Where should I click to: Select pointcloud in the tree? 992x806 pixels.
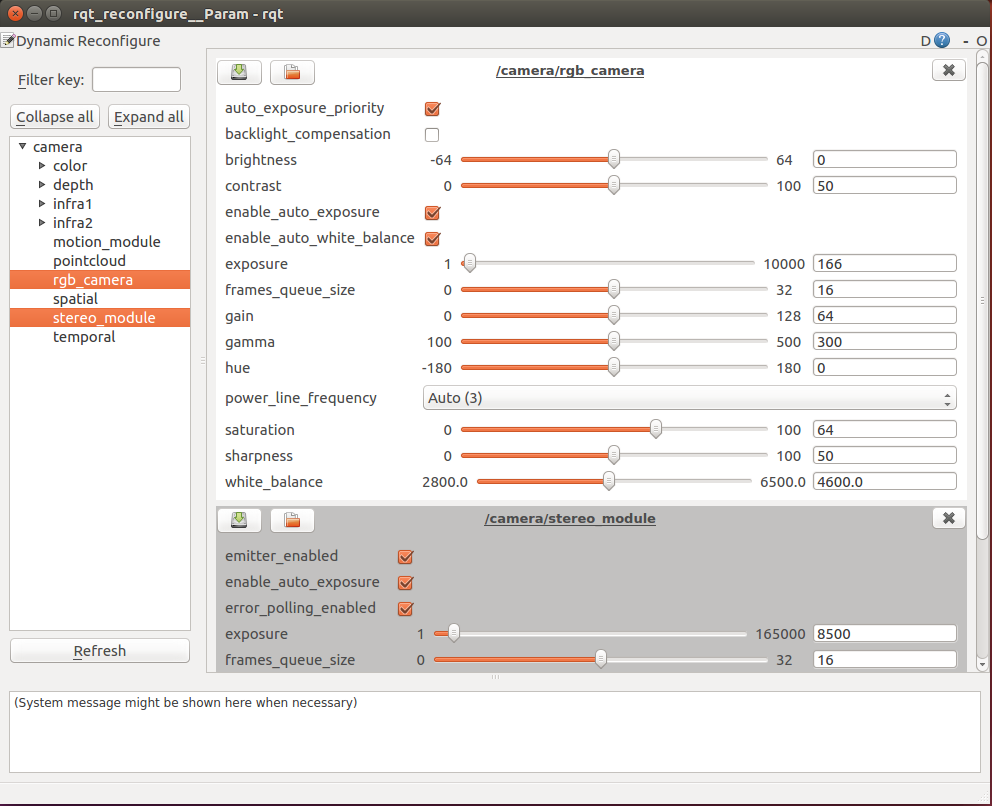pos(89,261)
